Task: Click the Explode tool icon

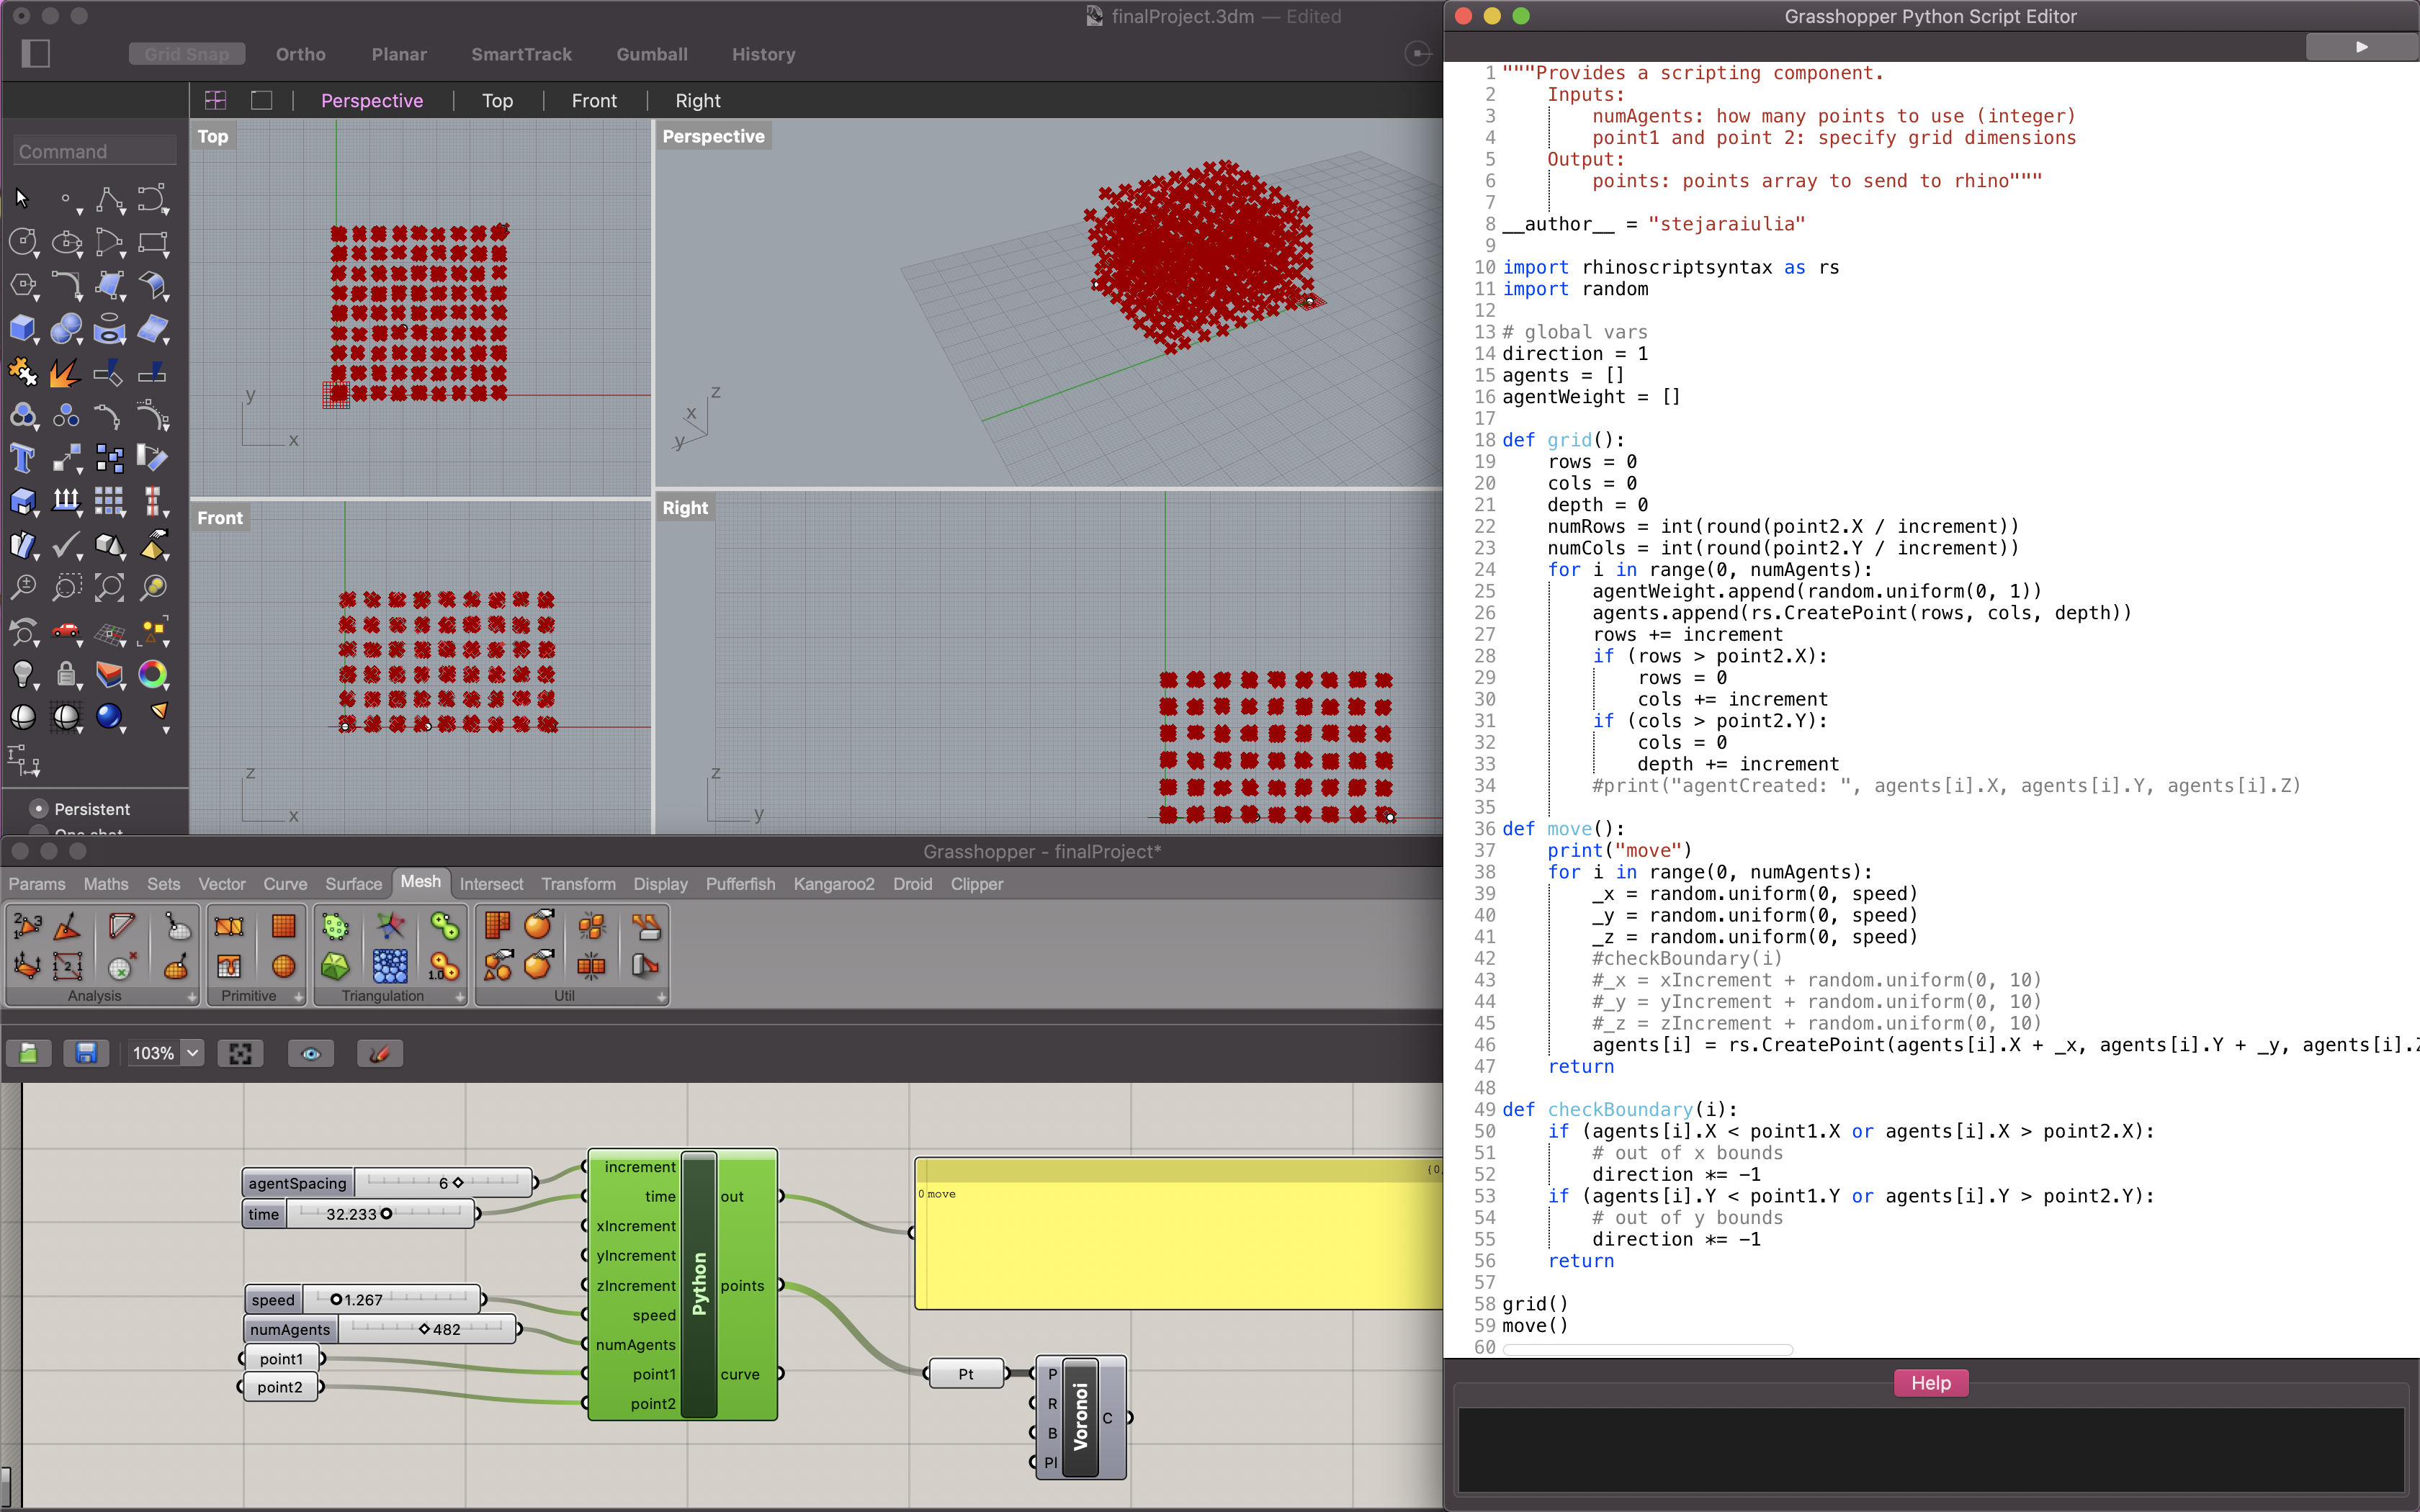Action: click(x=65, y=372)
